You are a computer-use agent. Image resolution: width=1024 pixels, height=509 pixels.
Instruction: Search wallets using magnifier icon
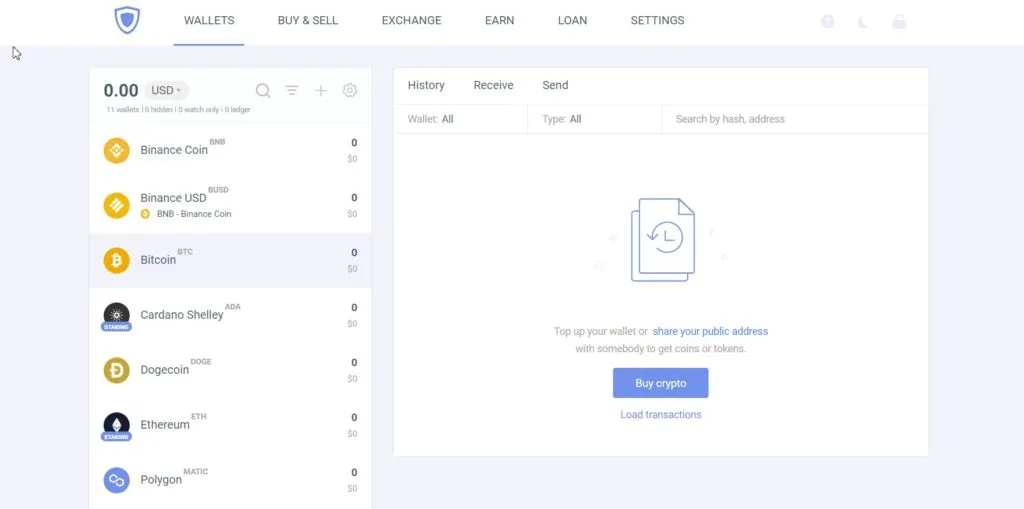click(263, 91)
